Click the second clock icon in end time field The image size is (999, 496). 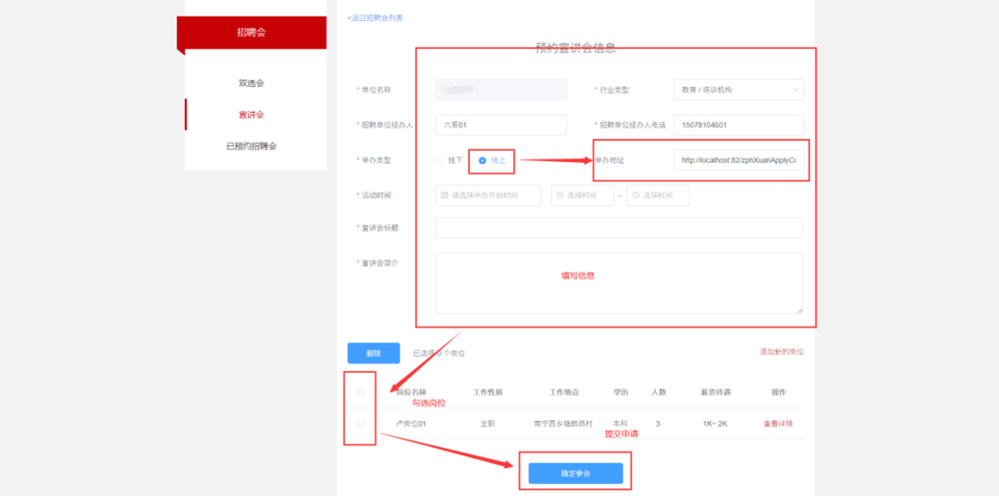(x=636, y=195)
